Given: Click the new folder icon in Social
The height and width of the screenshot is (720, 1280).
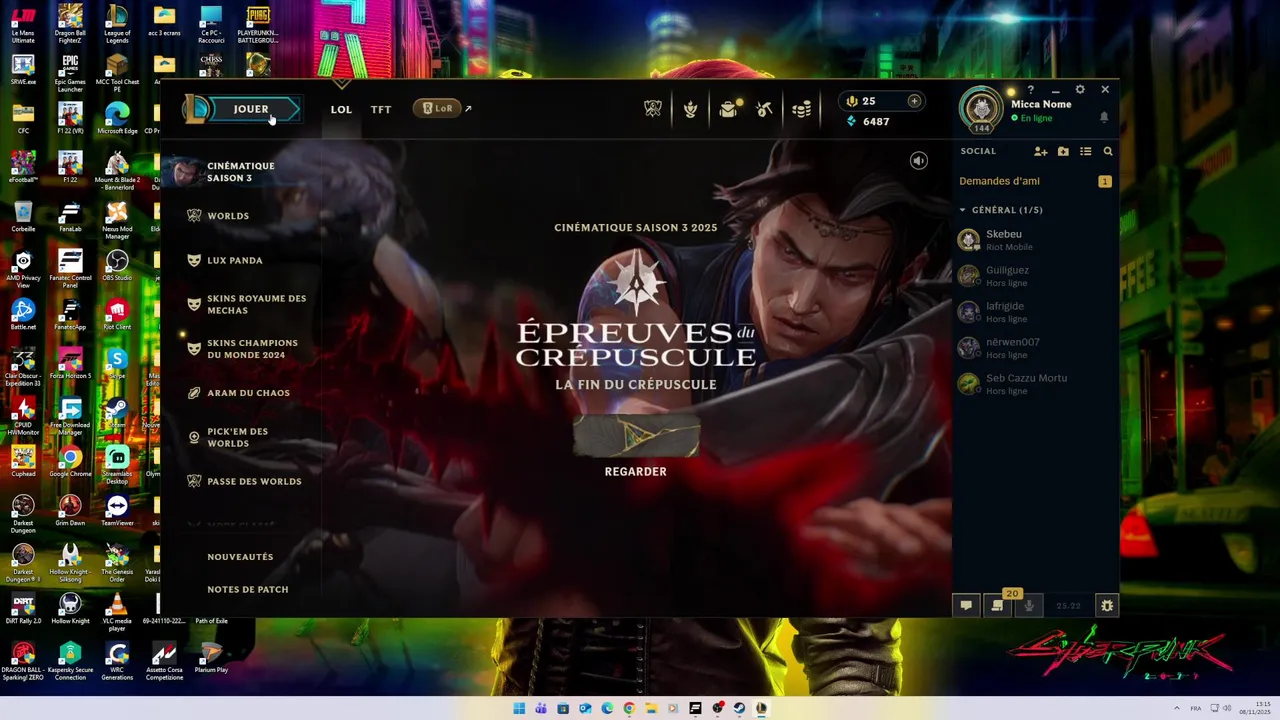Looking at the screenshot, I should click(x=1063, y=151).
